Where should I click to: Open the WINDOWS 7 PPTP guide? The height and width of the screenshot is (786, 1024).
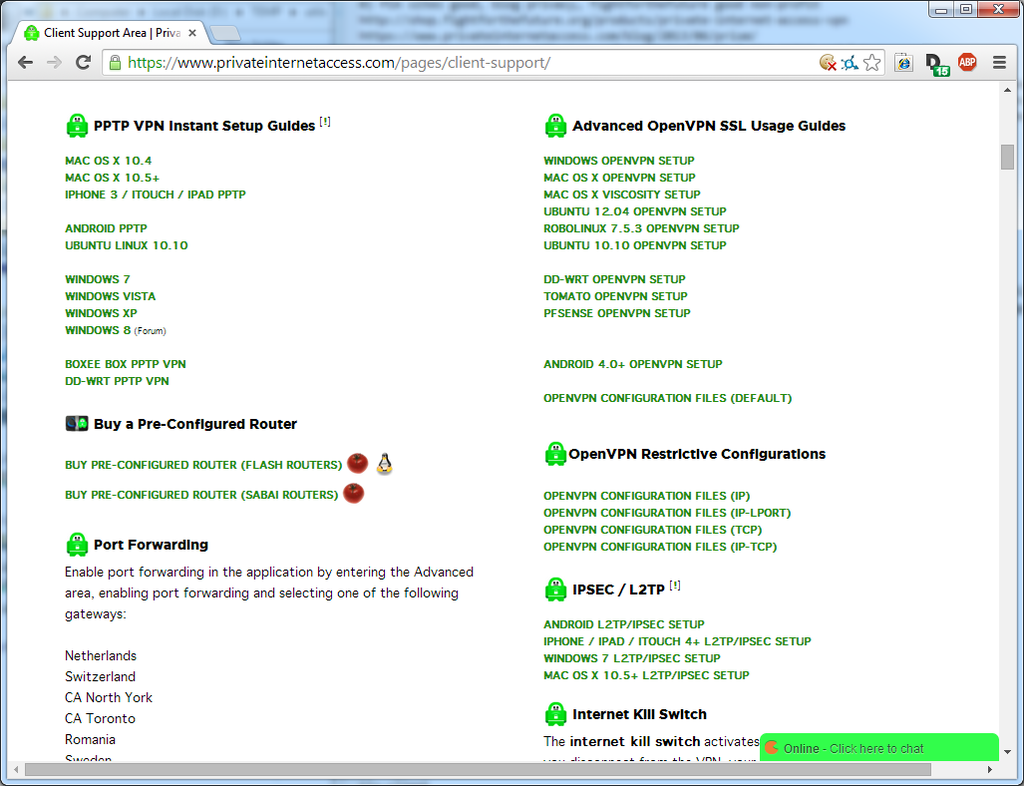coord(97,279)
